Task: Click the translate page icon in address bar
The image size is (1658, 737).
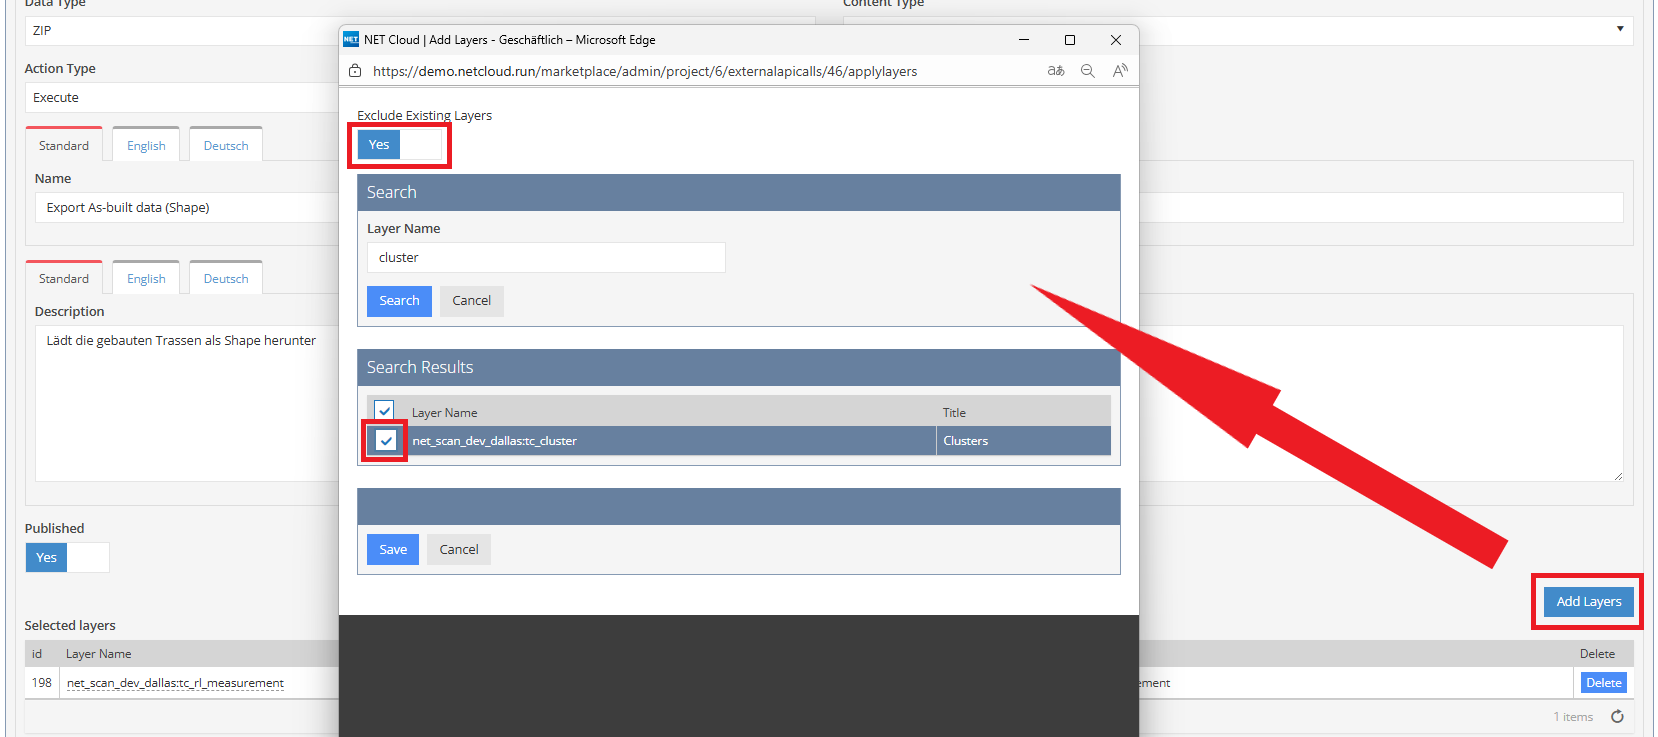Action: (1056, 71)
